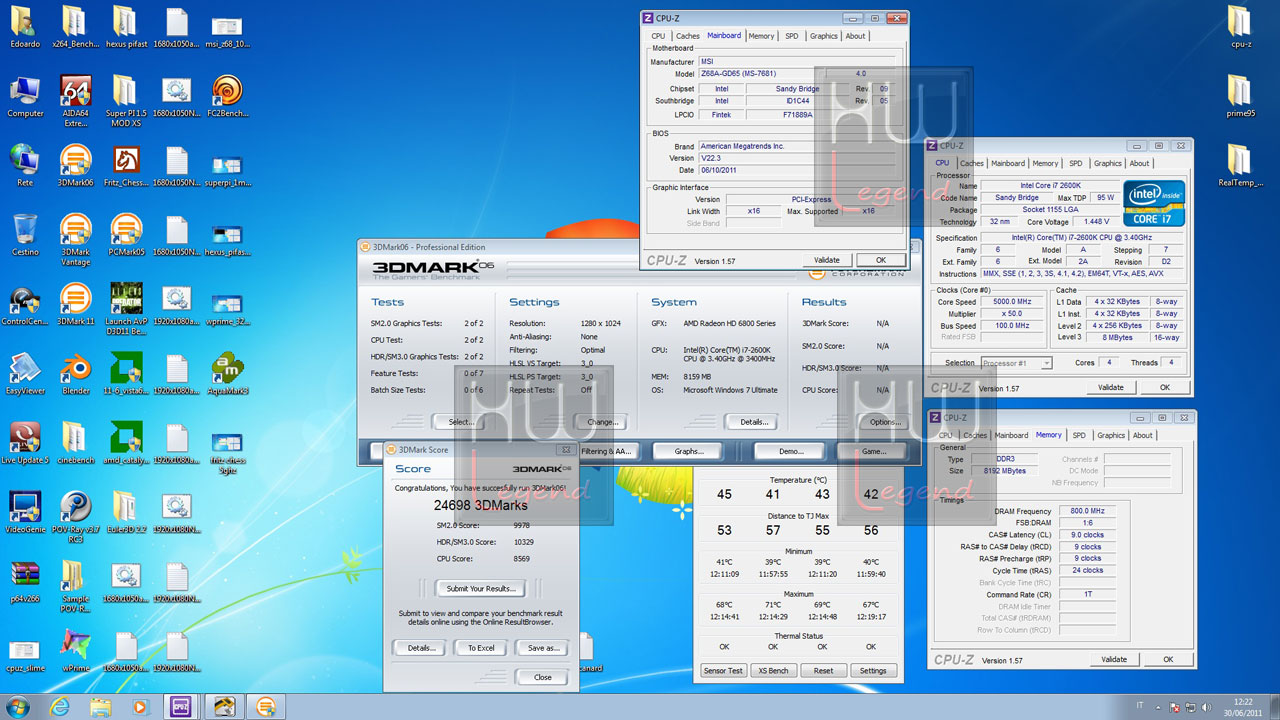This screenshot has height=720, width=1280.
Task: Open the Blender desktop shortcut
Action: (x=76, y=375)
